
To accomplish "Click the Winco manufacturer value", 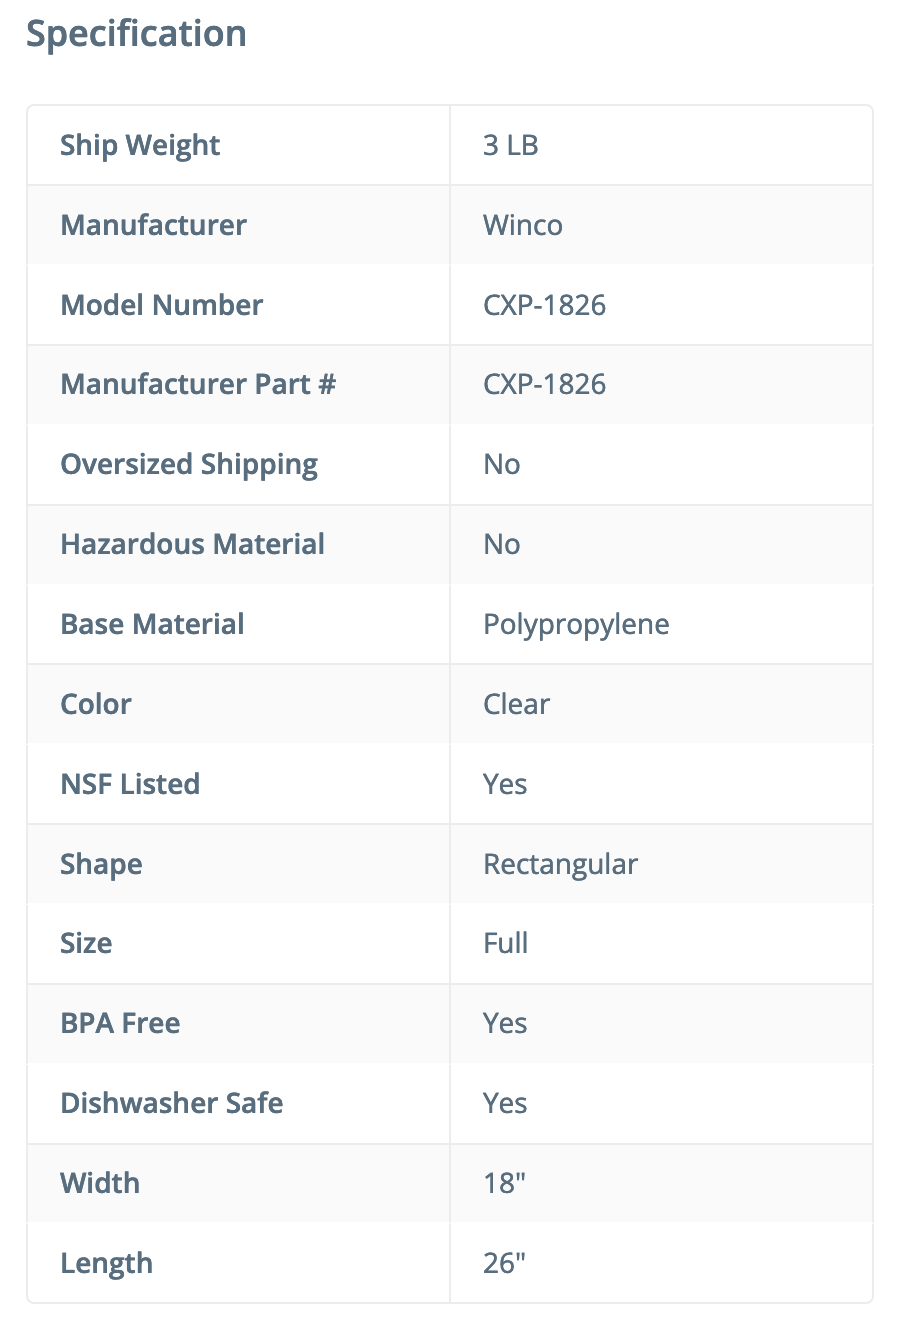I will (x=522, y=225).
